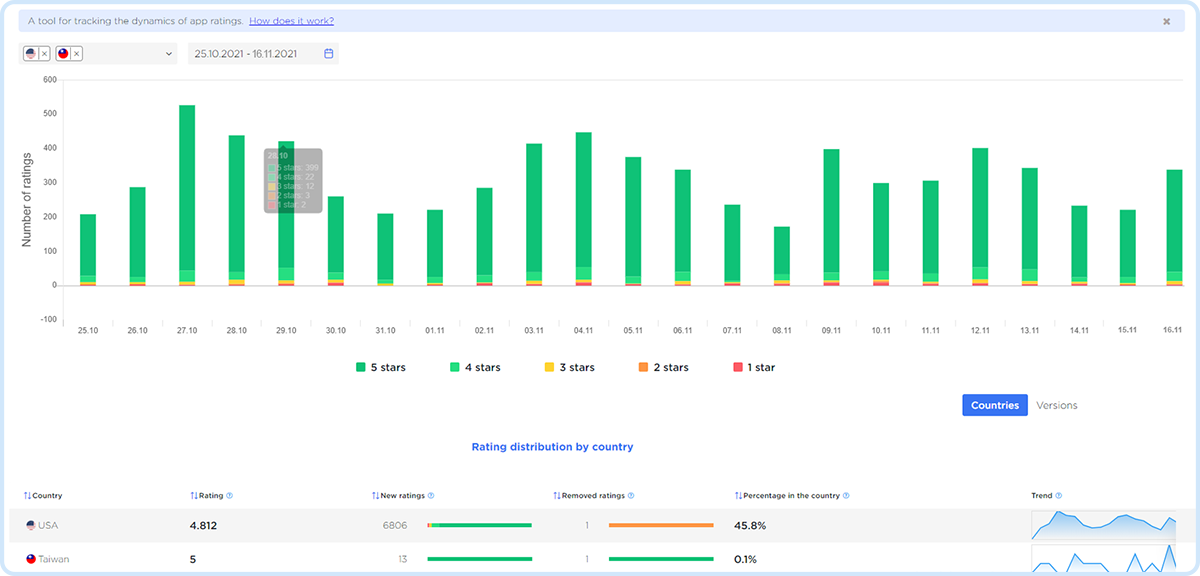
Task: Click the New ratings help icon
Action: (x=430, y=495)
